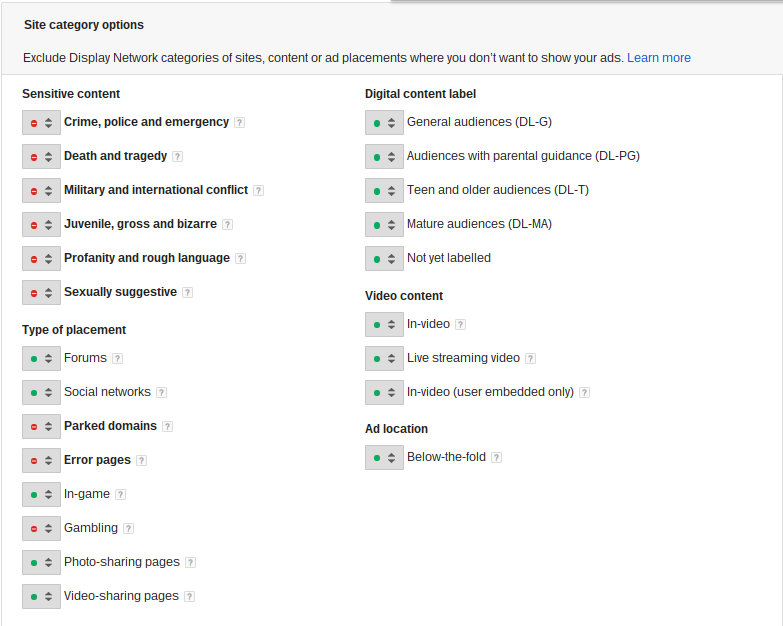Change status of In-game placement
This screenshot has width=783, height=626.
coord(41,494)
